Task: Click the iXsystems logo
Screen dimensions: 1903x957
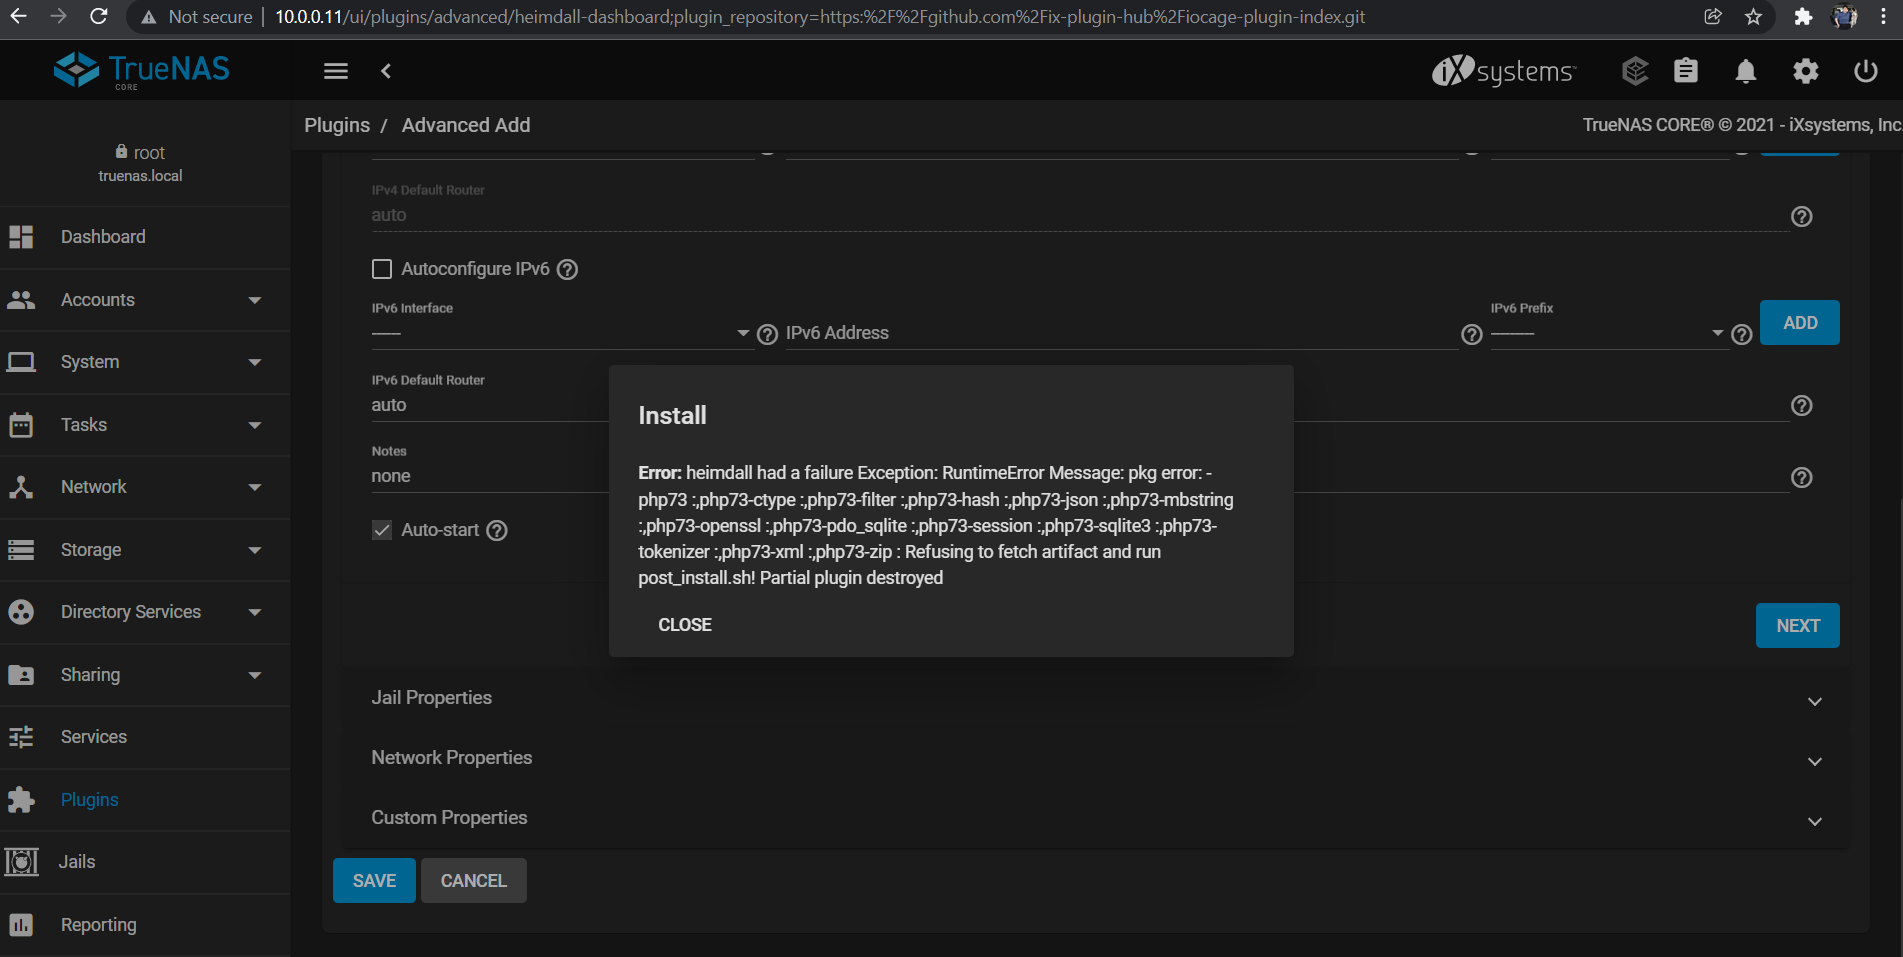Action: [x=1503, y=71]
